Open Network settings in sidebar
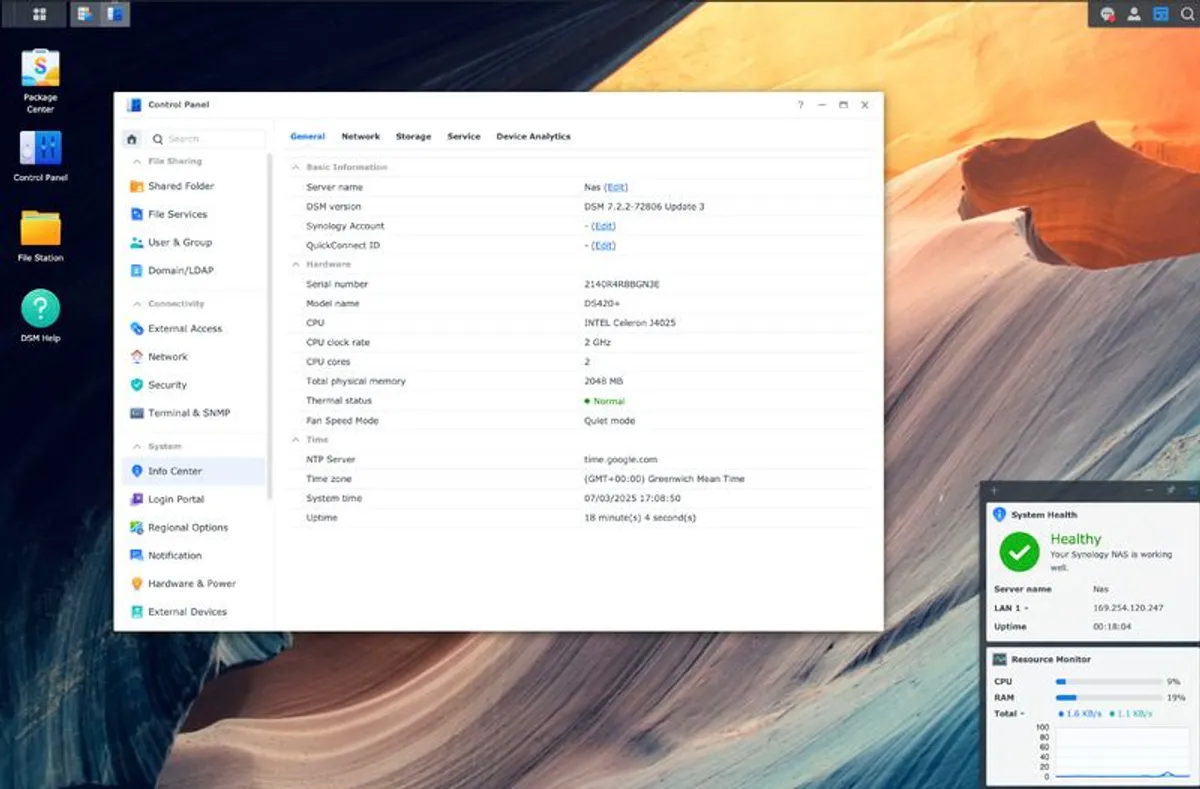Viewport: 1200px width, 789px height. (x=193, y=356)
